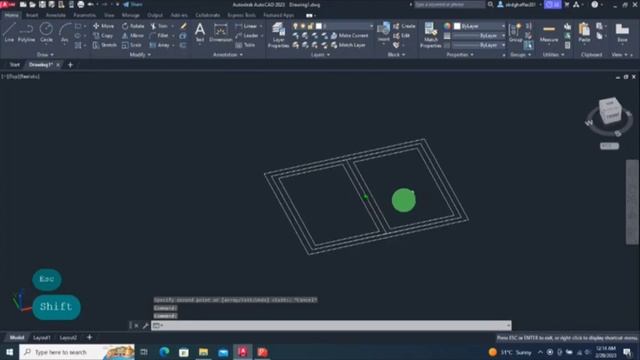Select the Measure tool

[549, 32]
